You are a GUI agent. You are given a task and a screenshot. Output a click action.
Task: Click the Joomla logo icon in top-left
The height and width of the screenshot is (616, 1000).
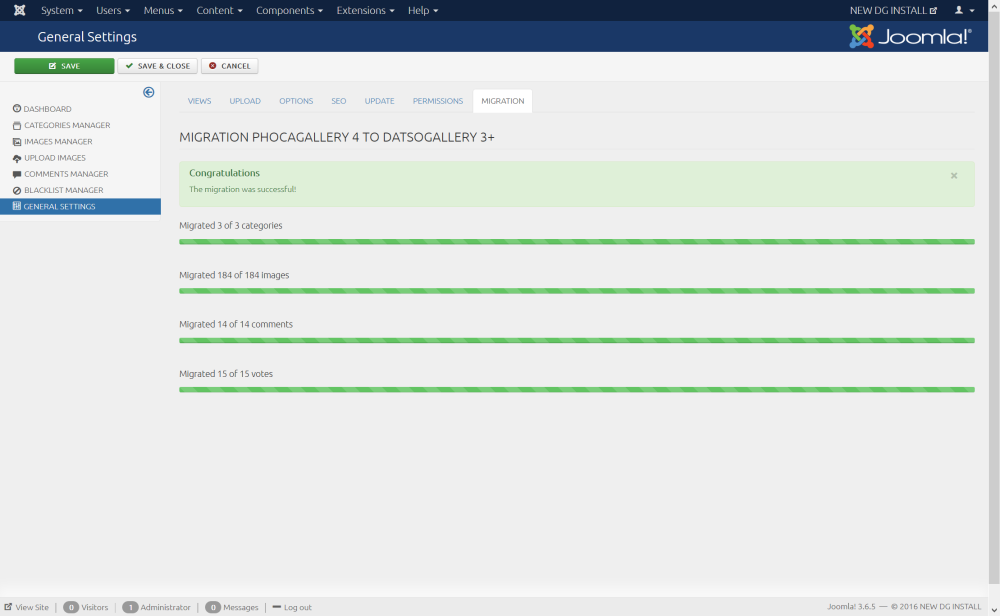pyautogui.click(x=19, y=10)
